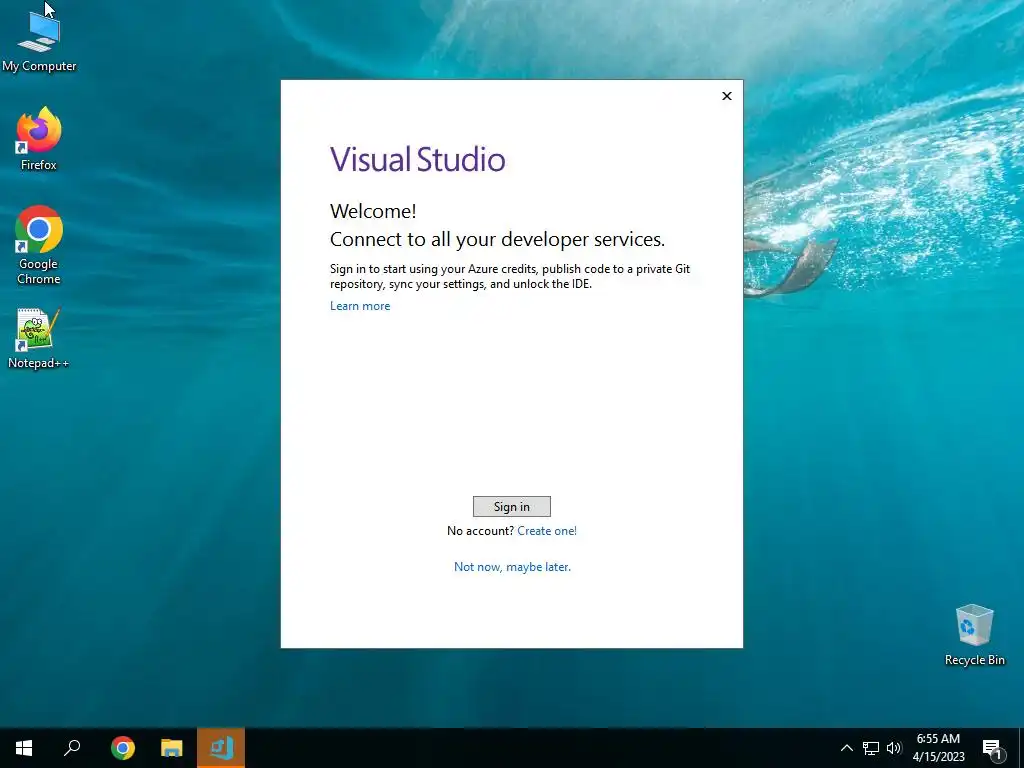Image resolution: width=1024 pixels, height=768 pixels.
Task: Launch Chrome from the taskbar
Action: coord(122,748)
